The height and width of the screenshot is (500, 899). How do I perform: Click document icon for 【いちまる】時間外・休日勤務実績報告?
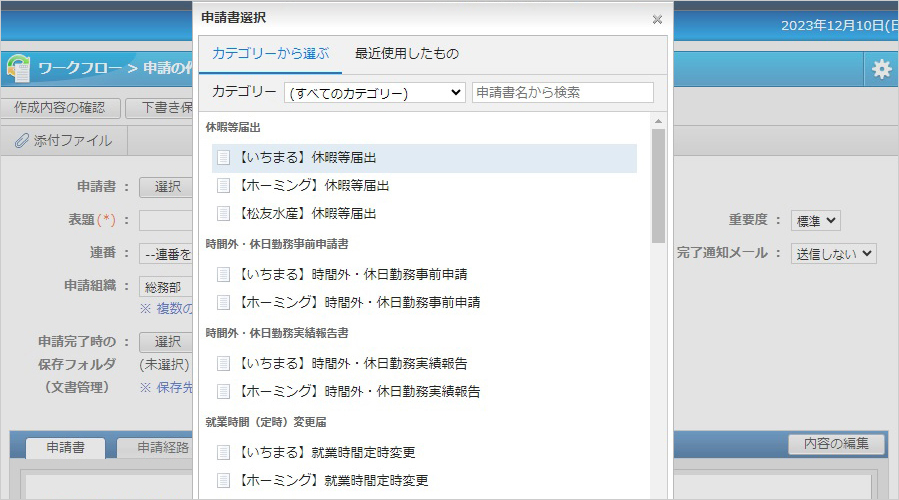pyautogui.click(x=224, y=364)
